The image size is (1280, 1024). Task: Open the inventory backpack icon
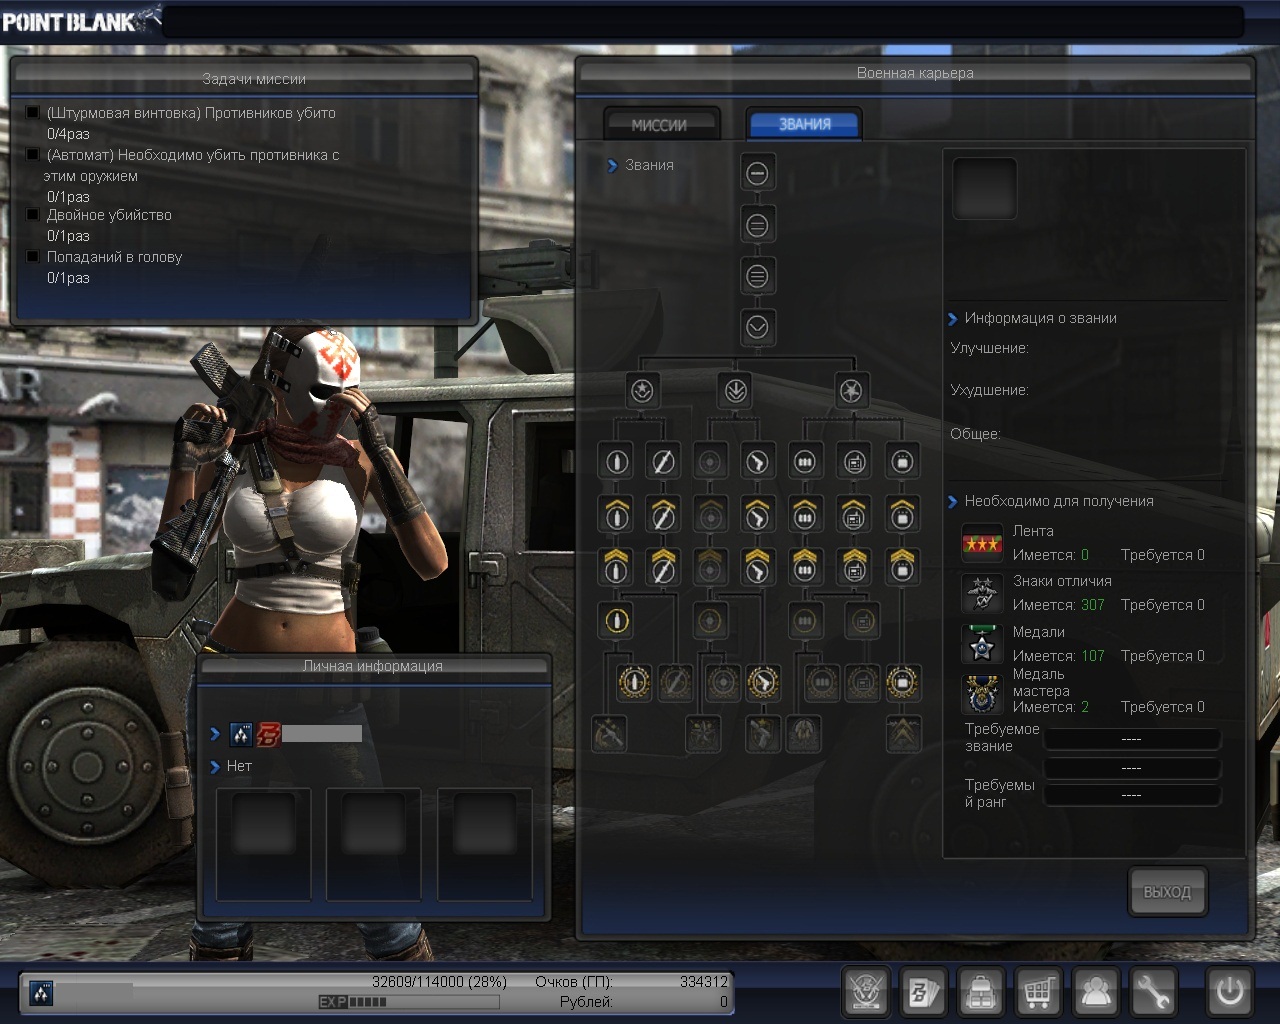(981, 992)
